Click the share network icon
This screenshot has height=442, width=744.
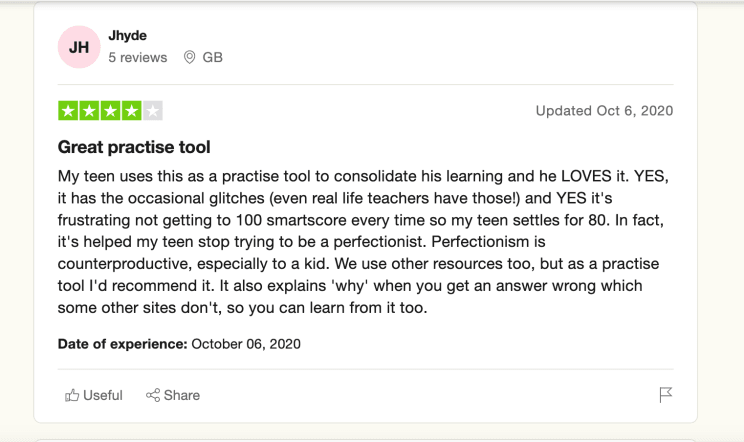point(153,395)
